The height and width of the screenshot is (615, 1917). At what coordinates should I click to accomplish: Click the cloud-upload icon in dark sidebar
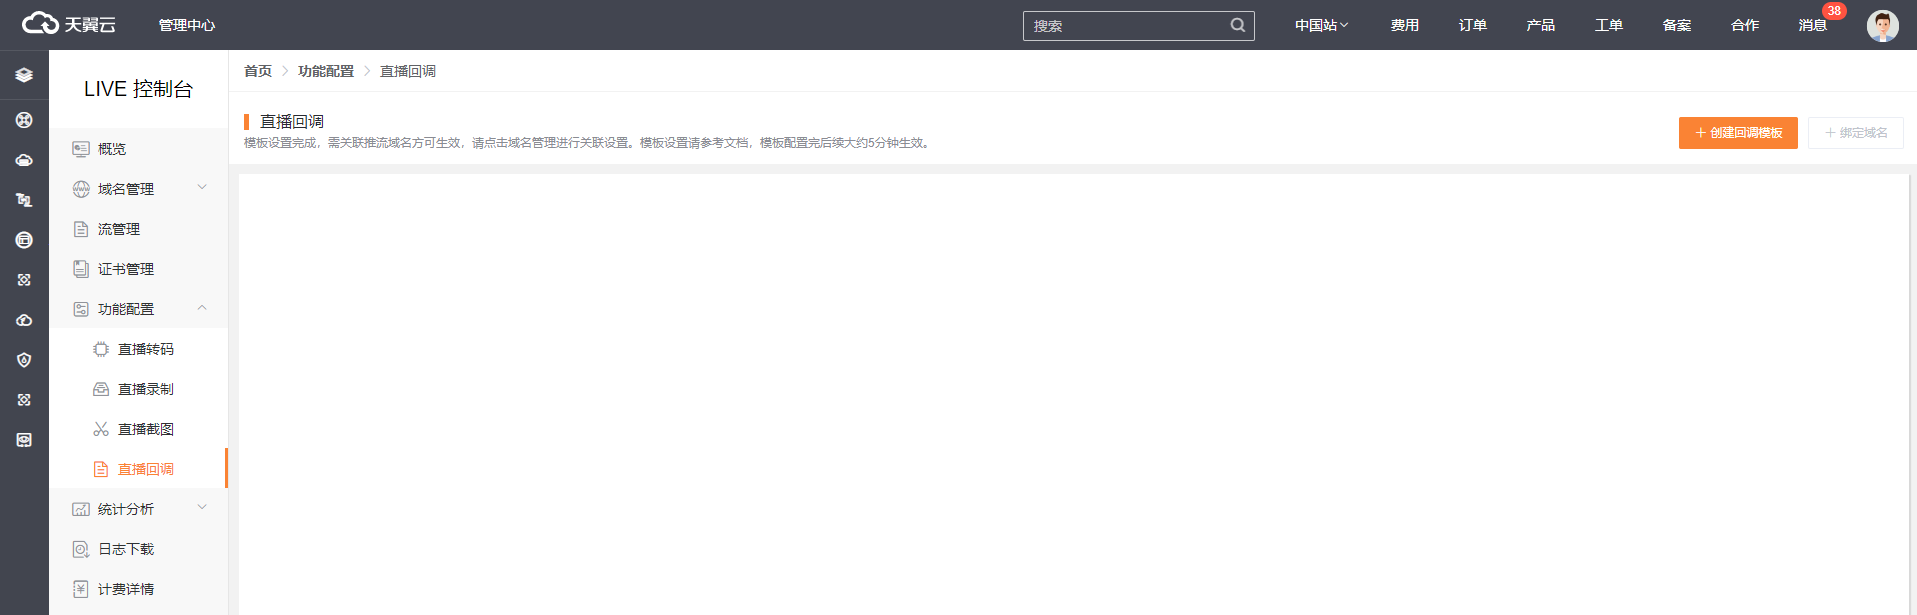[24, 320]
